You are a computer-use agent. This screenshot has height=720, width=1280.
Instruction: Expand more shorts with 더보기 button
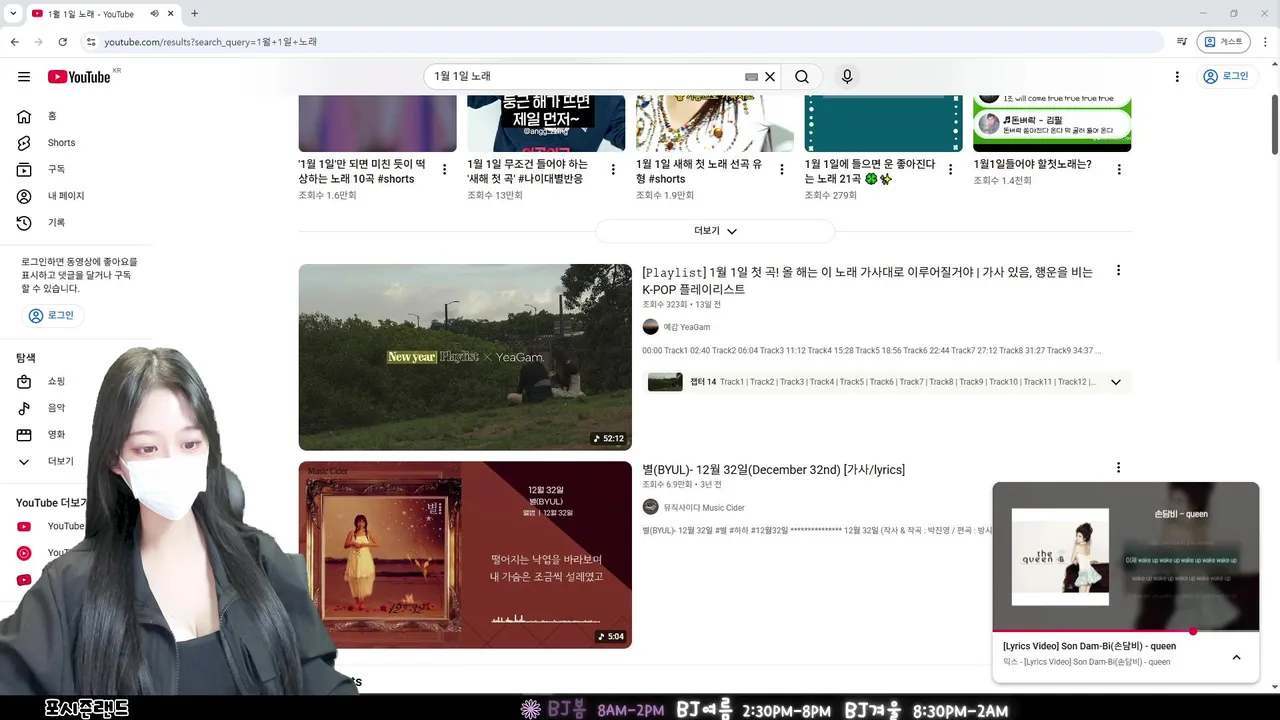coord(715,231)
